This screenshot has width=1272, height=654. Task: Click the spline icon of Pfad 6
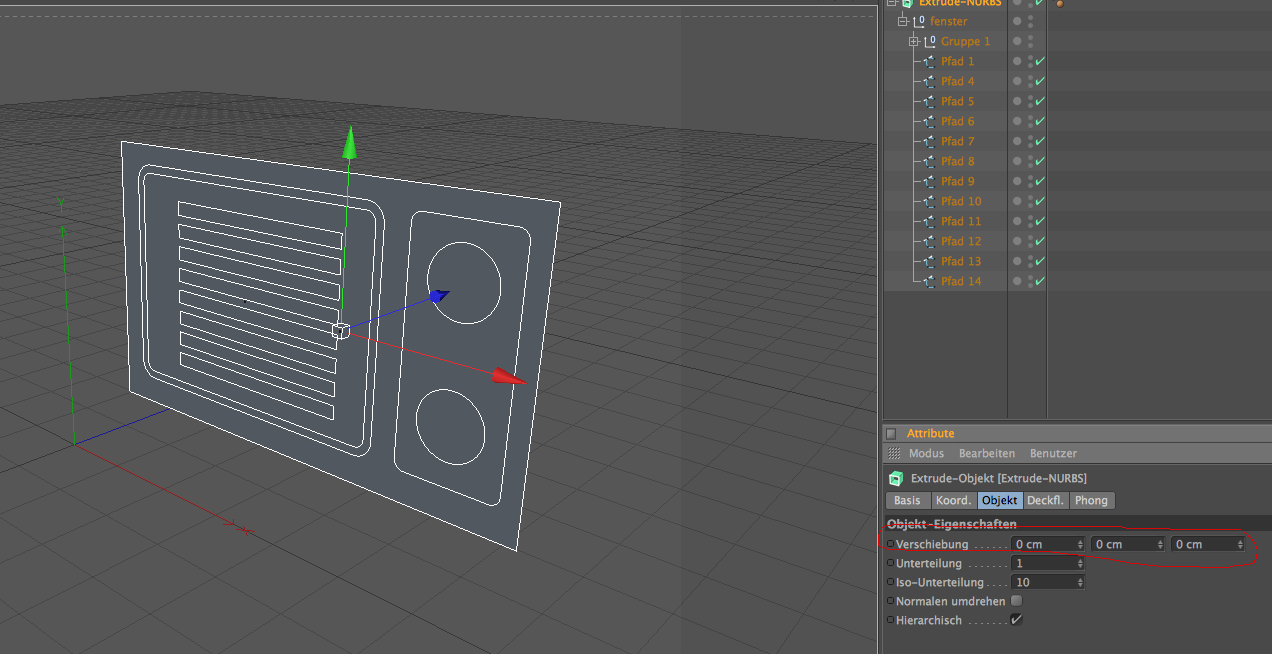point(929,121)
